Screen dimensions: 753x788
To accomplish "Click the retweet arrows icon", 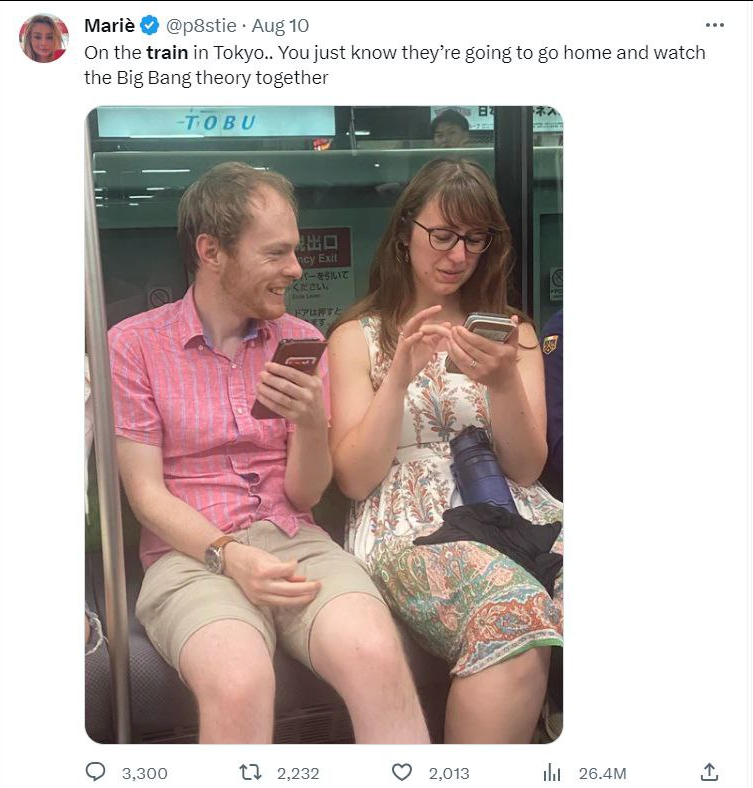I will click(x=250, y=772).
